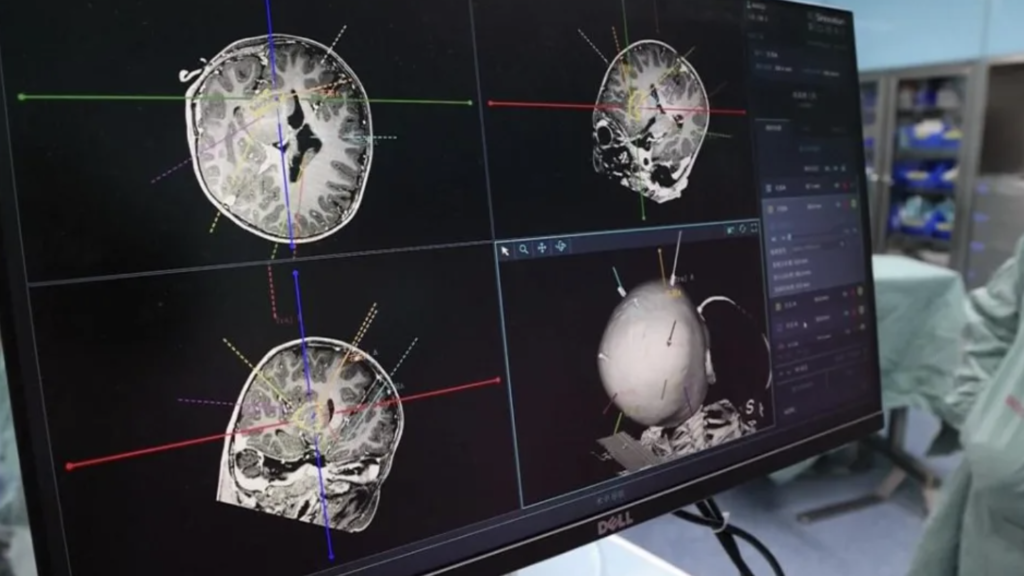1024x576 pixels.
Task: Click the bottom endpoint of coronal blue crosshair line
Action: point(331,556)
